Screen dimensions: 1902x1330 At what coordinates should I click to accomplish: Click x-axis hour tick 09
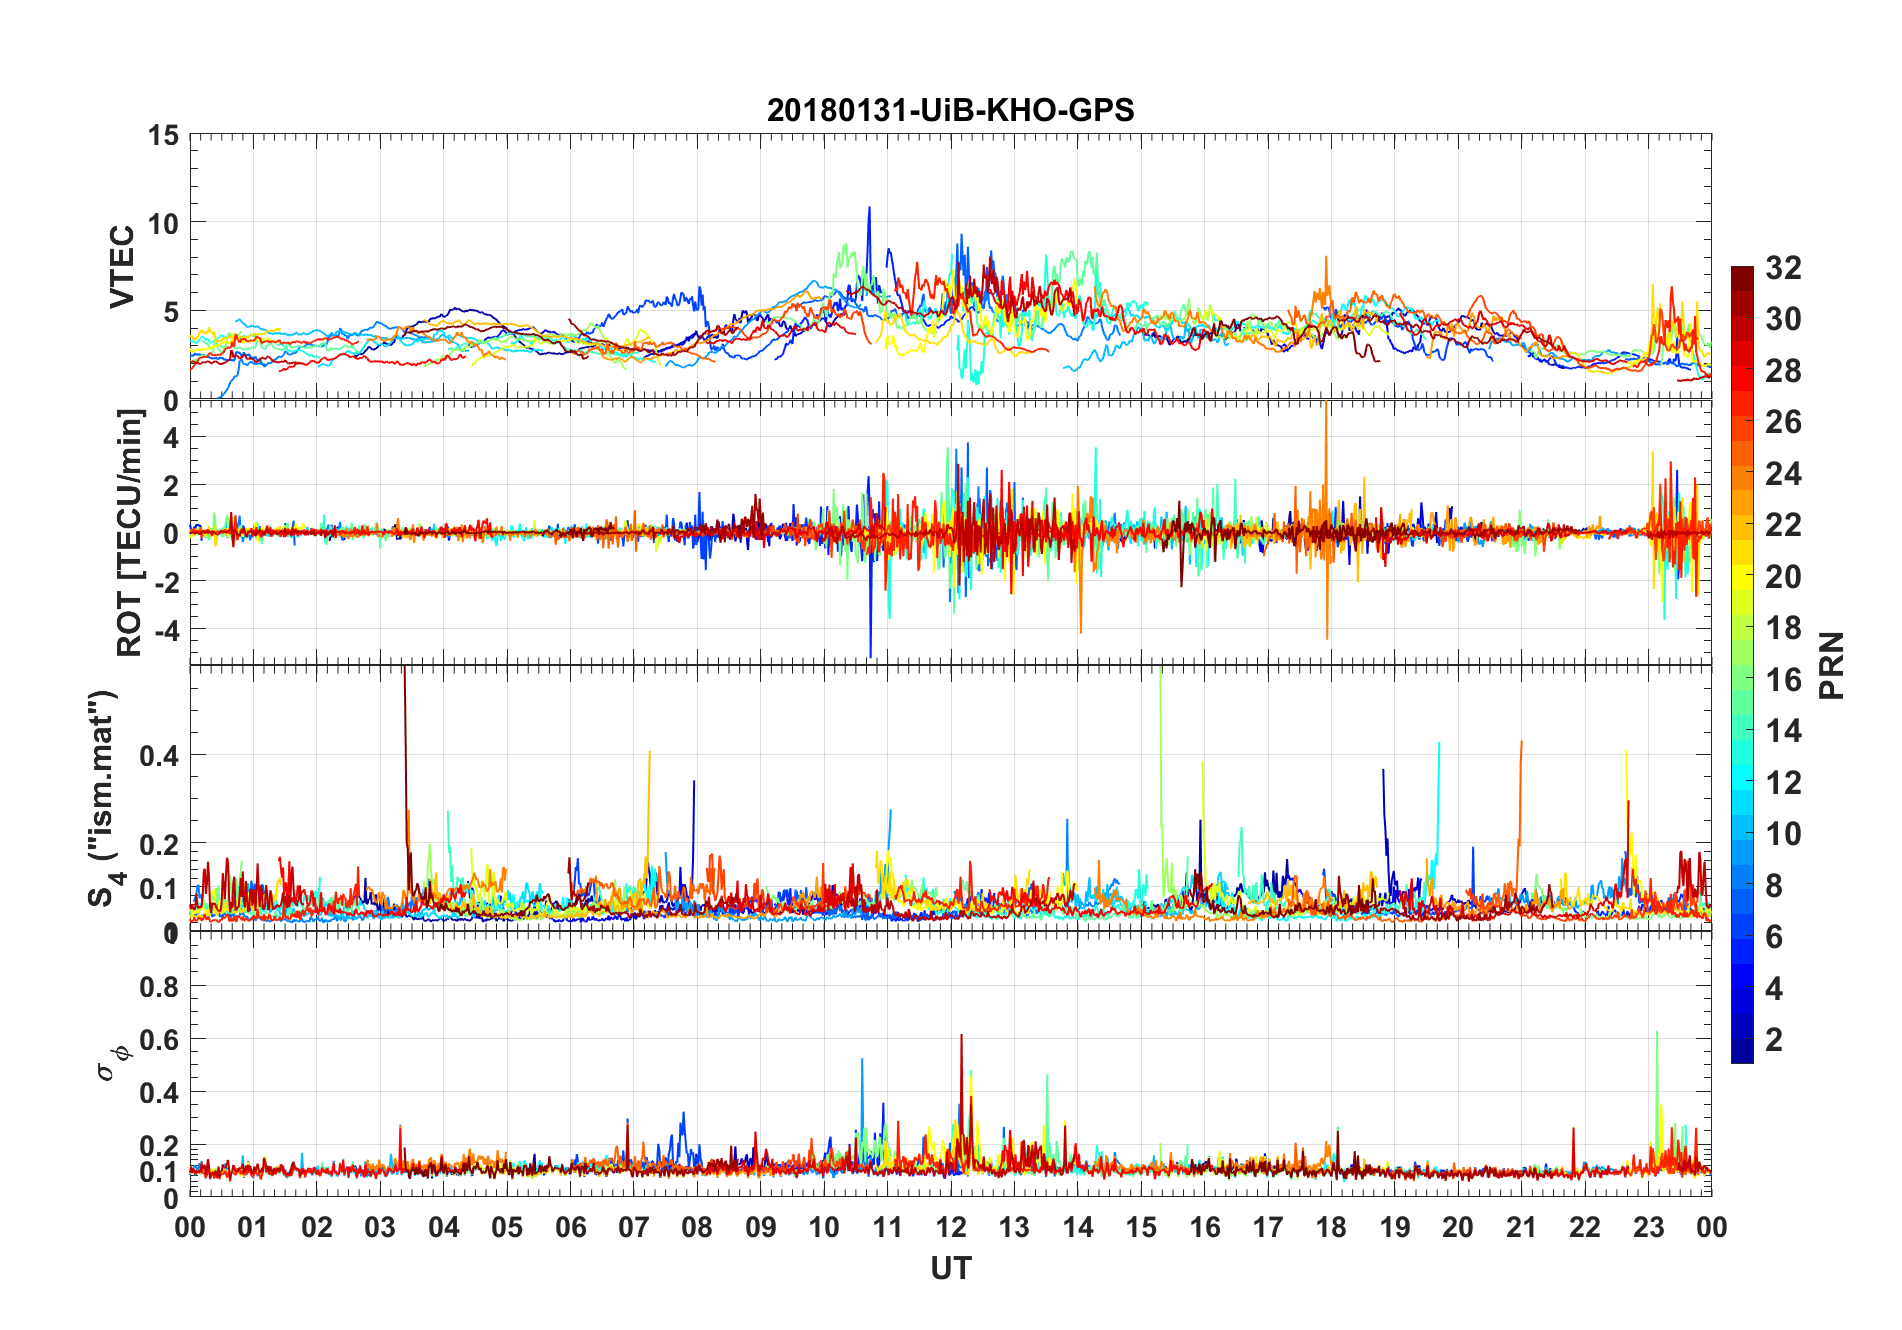coord(760,1227)
